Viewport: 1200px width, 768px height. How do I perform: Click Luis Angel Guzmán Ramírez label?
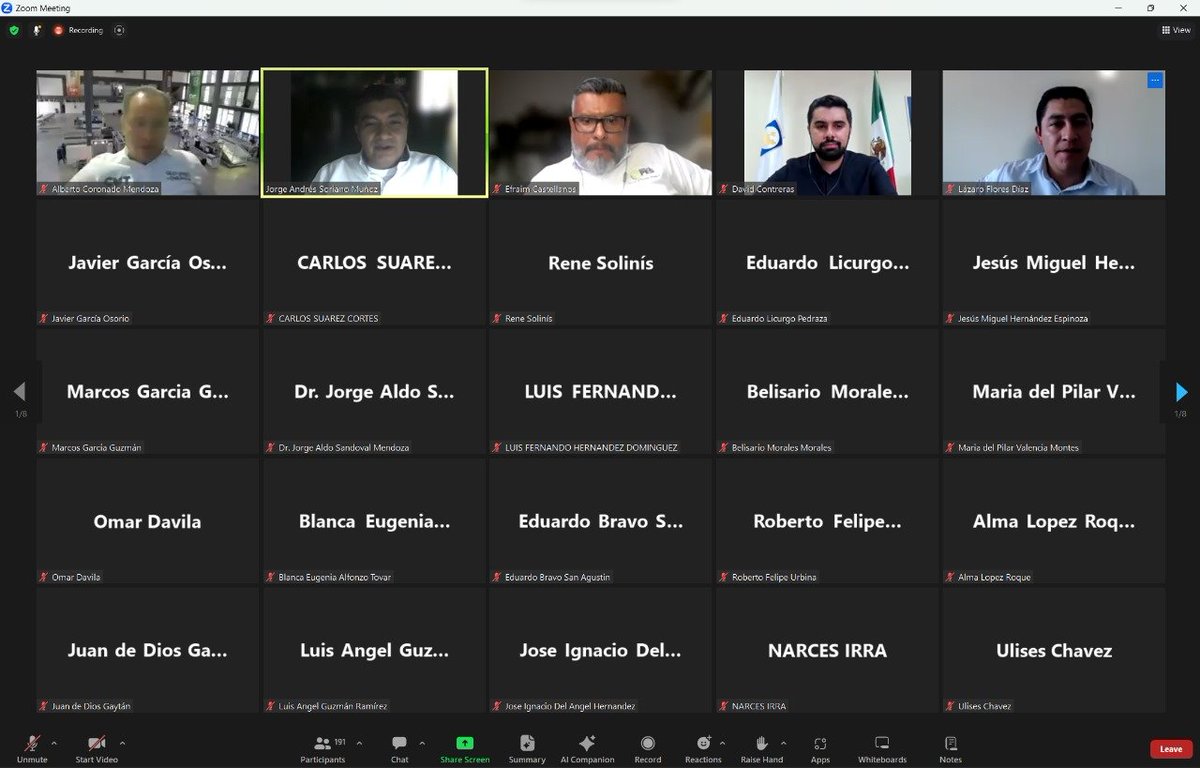pos(333,706)
